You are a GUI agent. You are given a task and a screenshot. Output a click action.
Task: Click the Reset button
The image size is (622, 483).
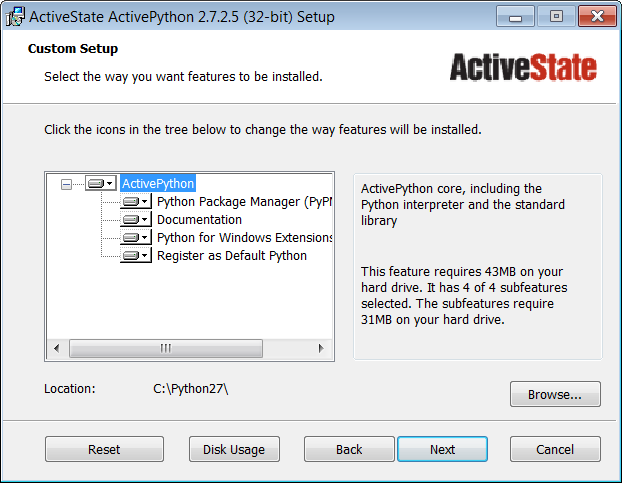(104, 449)
